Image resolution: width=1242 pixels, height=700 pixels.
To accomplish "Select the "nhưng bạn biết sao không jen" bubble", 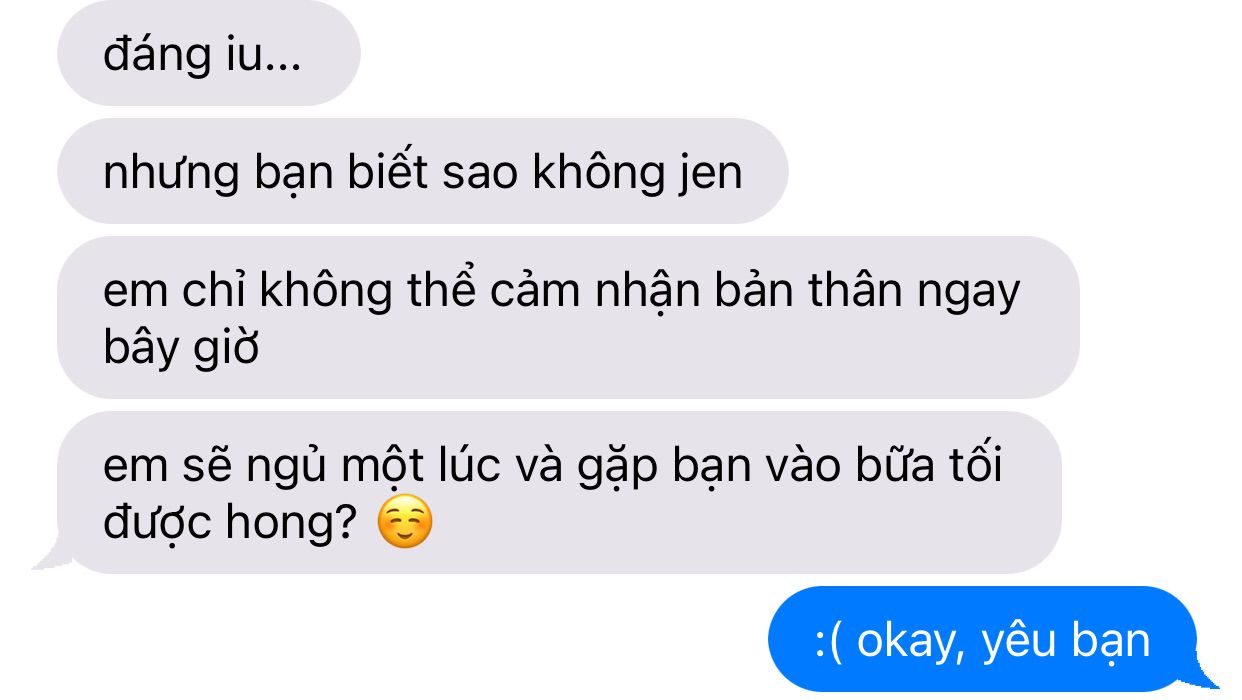I will 423,171.
